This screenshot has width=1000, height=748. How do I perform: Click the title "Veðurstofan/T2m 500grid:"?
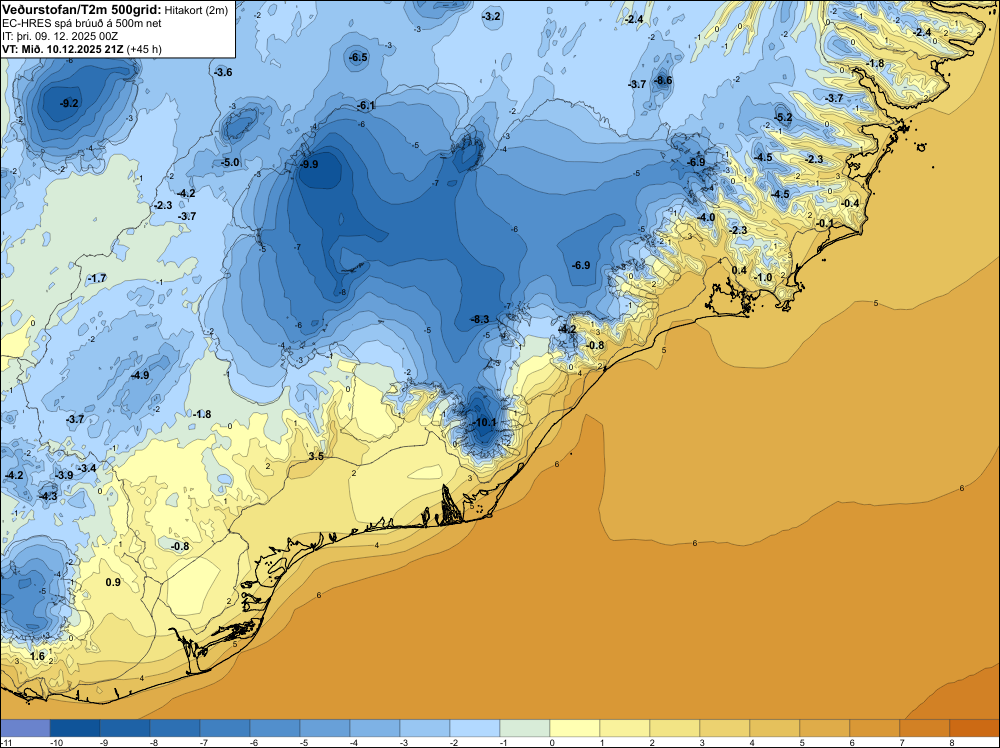pyautogui.click(x=81, y=10)
